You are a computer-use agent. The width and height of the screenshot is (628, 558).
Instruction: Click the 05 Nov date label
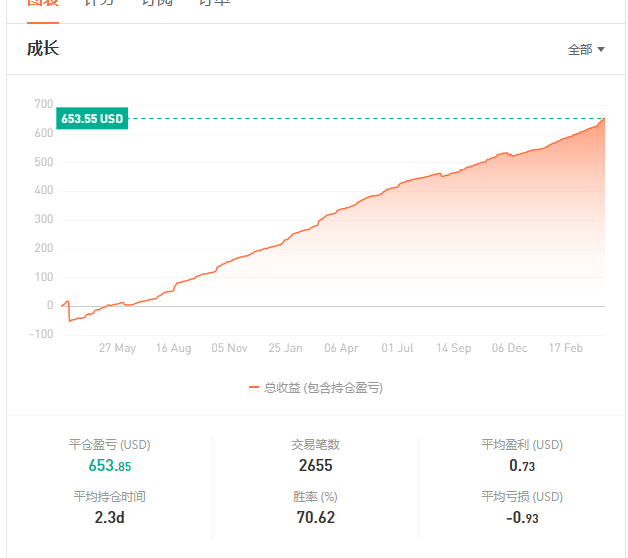229,348
